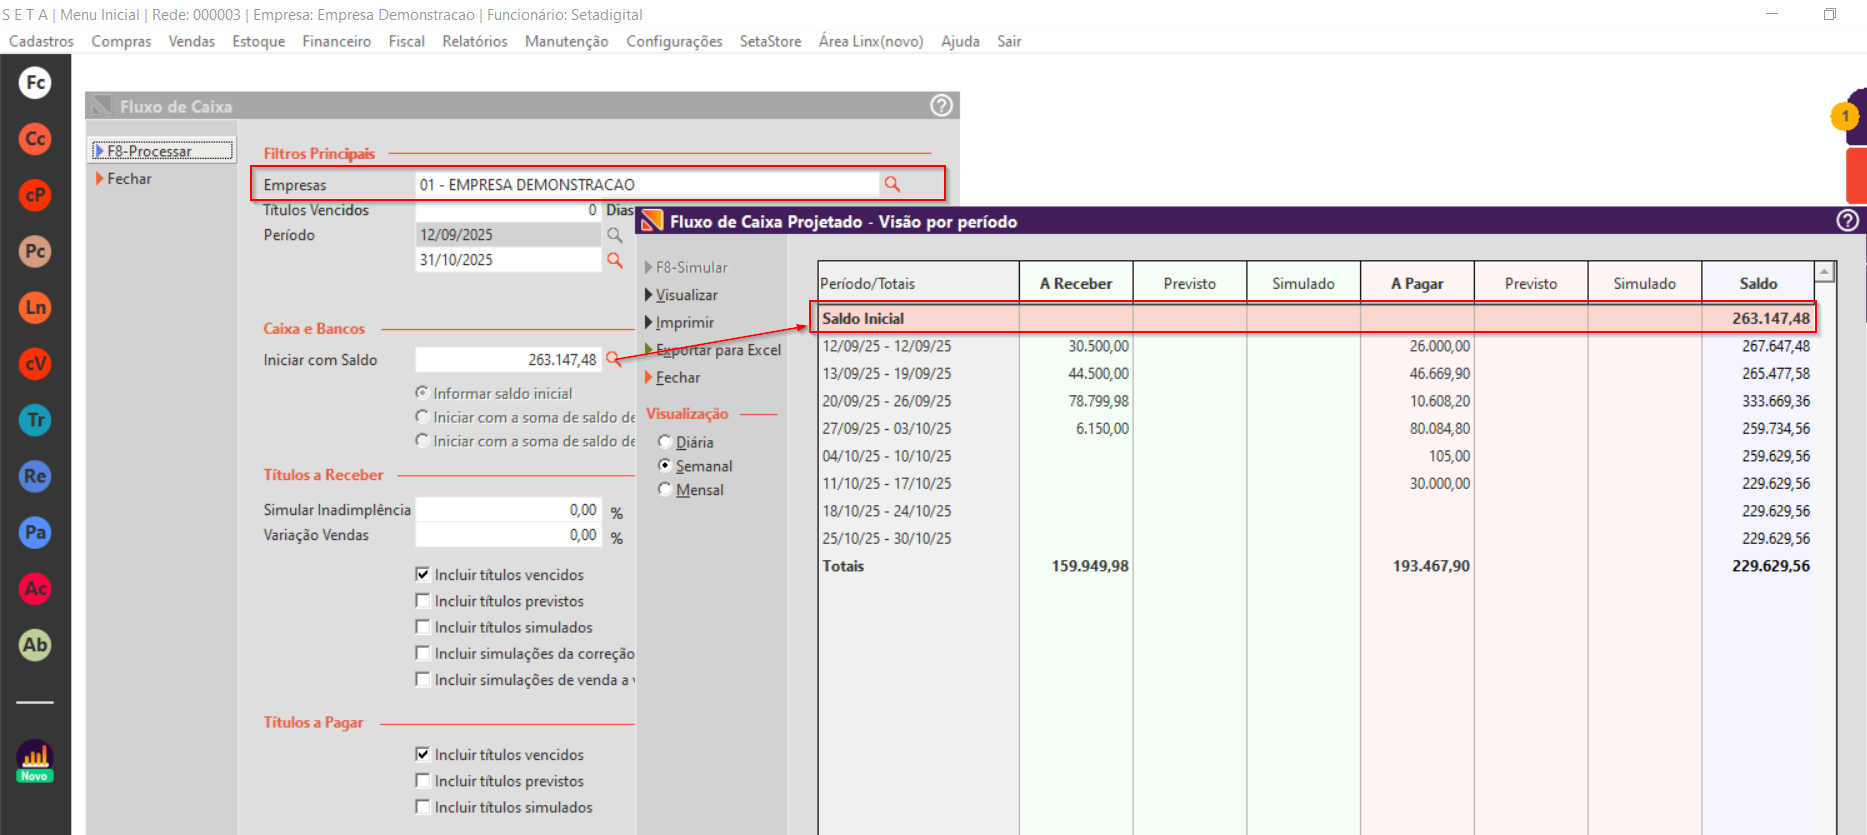
Task: Open the Tr sidebar shortcut
Action: coord(35,420)
